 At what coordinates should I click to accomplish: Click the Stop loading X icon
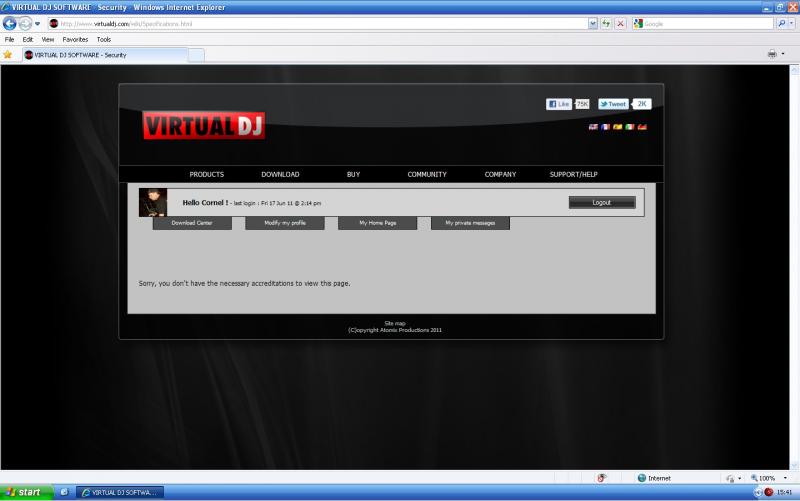click(x=620, y=23)
